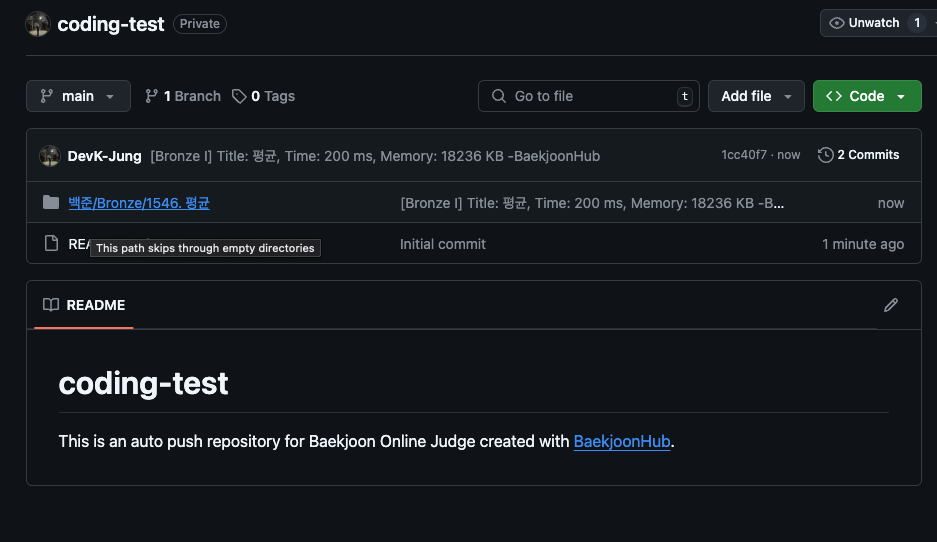The height and width of the screenshot is (542, 937).
Task: Click the pencil icon to edit README
Action: tap(890, 305)
